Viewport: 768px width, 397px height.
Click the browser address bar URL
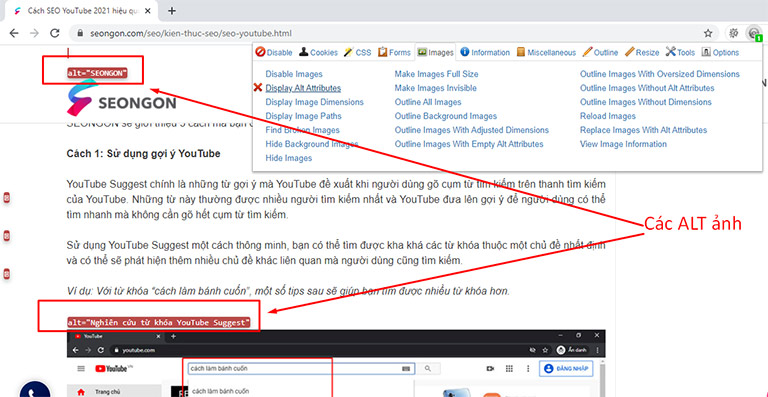tap(191, 34)
